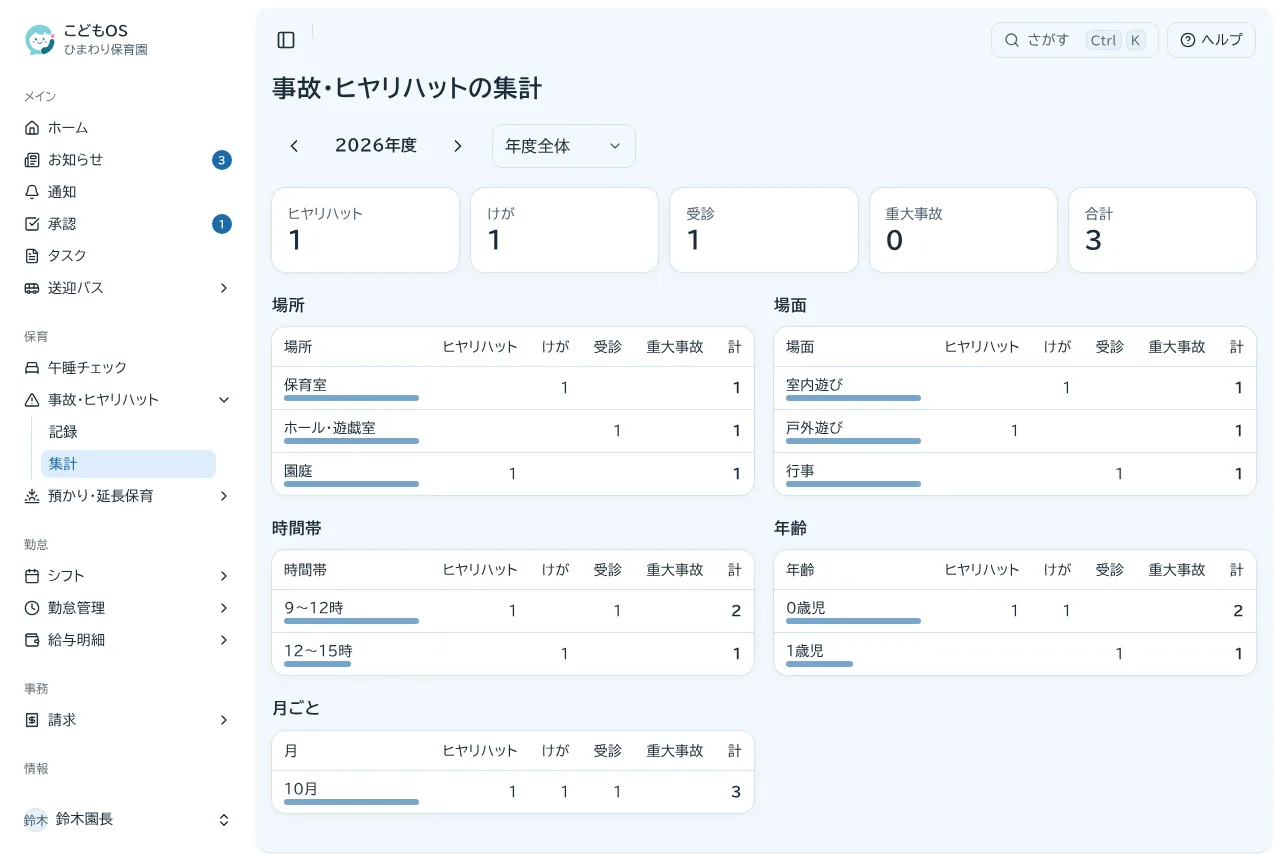Click the タスク document icon
Image resolution: width=1280 pixels, height=860 pixels.
click(32, 256)
